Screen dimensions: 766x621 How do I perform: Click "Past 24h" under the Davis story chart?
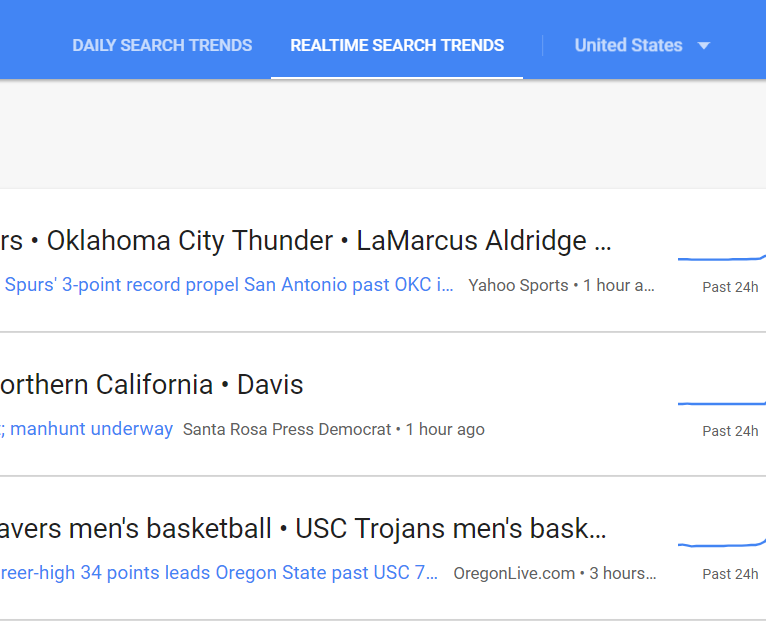coord(730,431)
